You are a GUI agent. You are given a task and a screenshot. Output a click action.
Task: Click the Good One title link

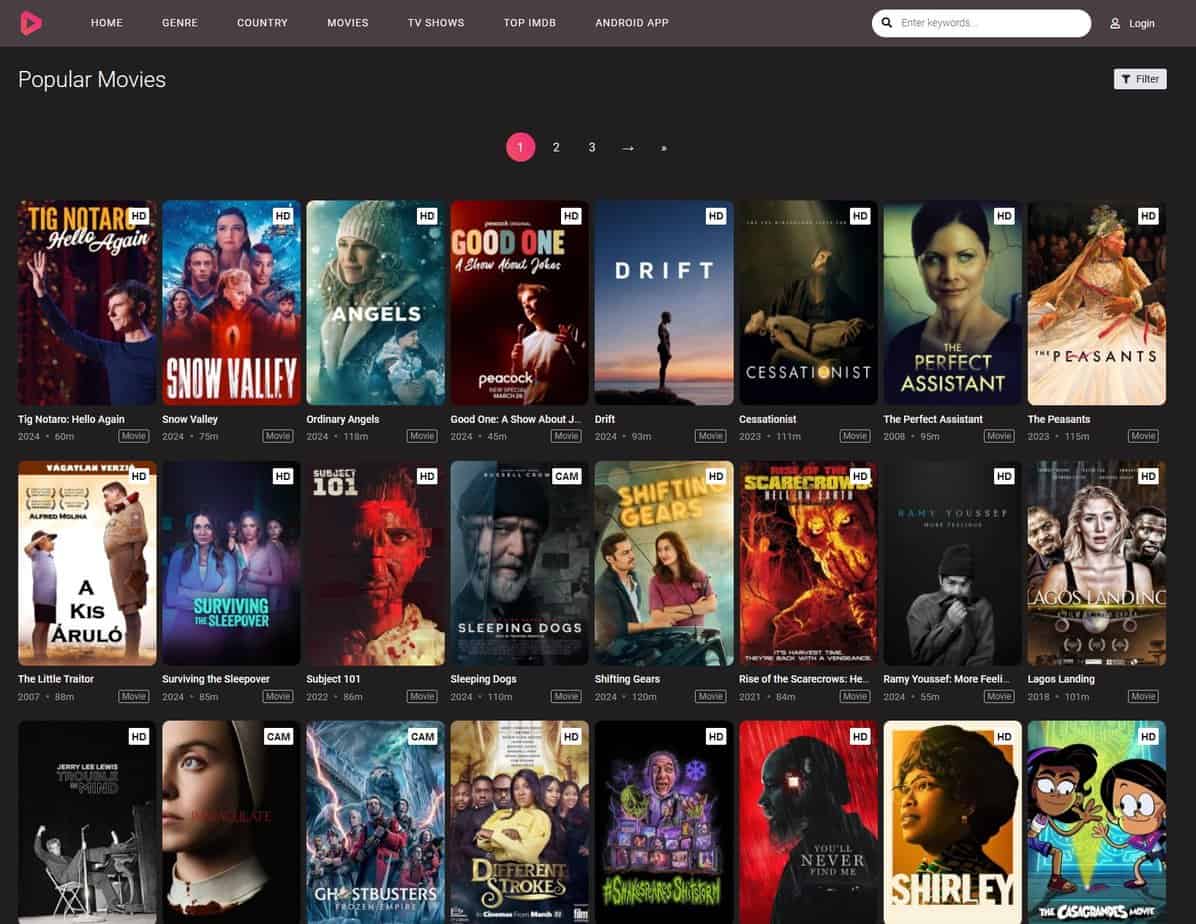pyautogui.click(x=516, y=419)
